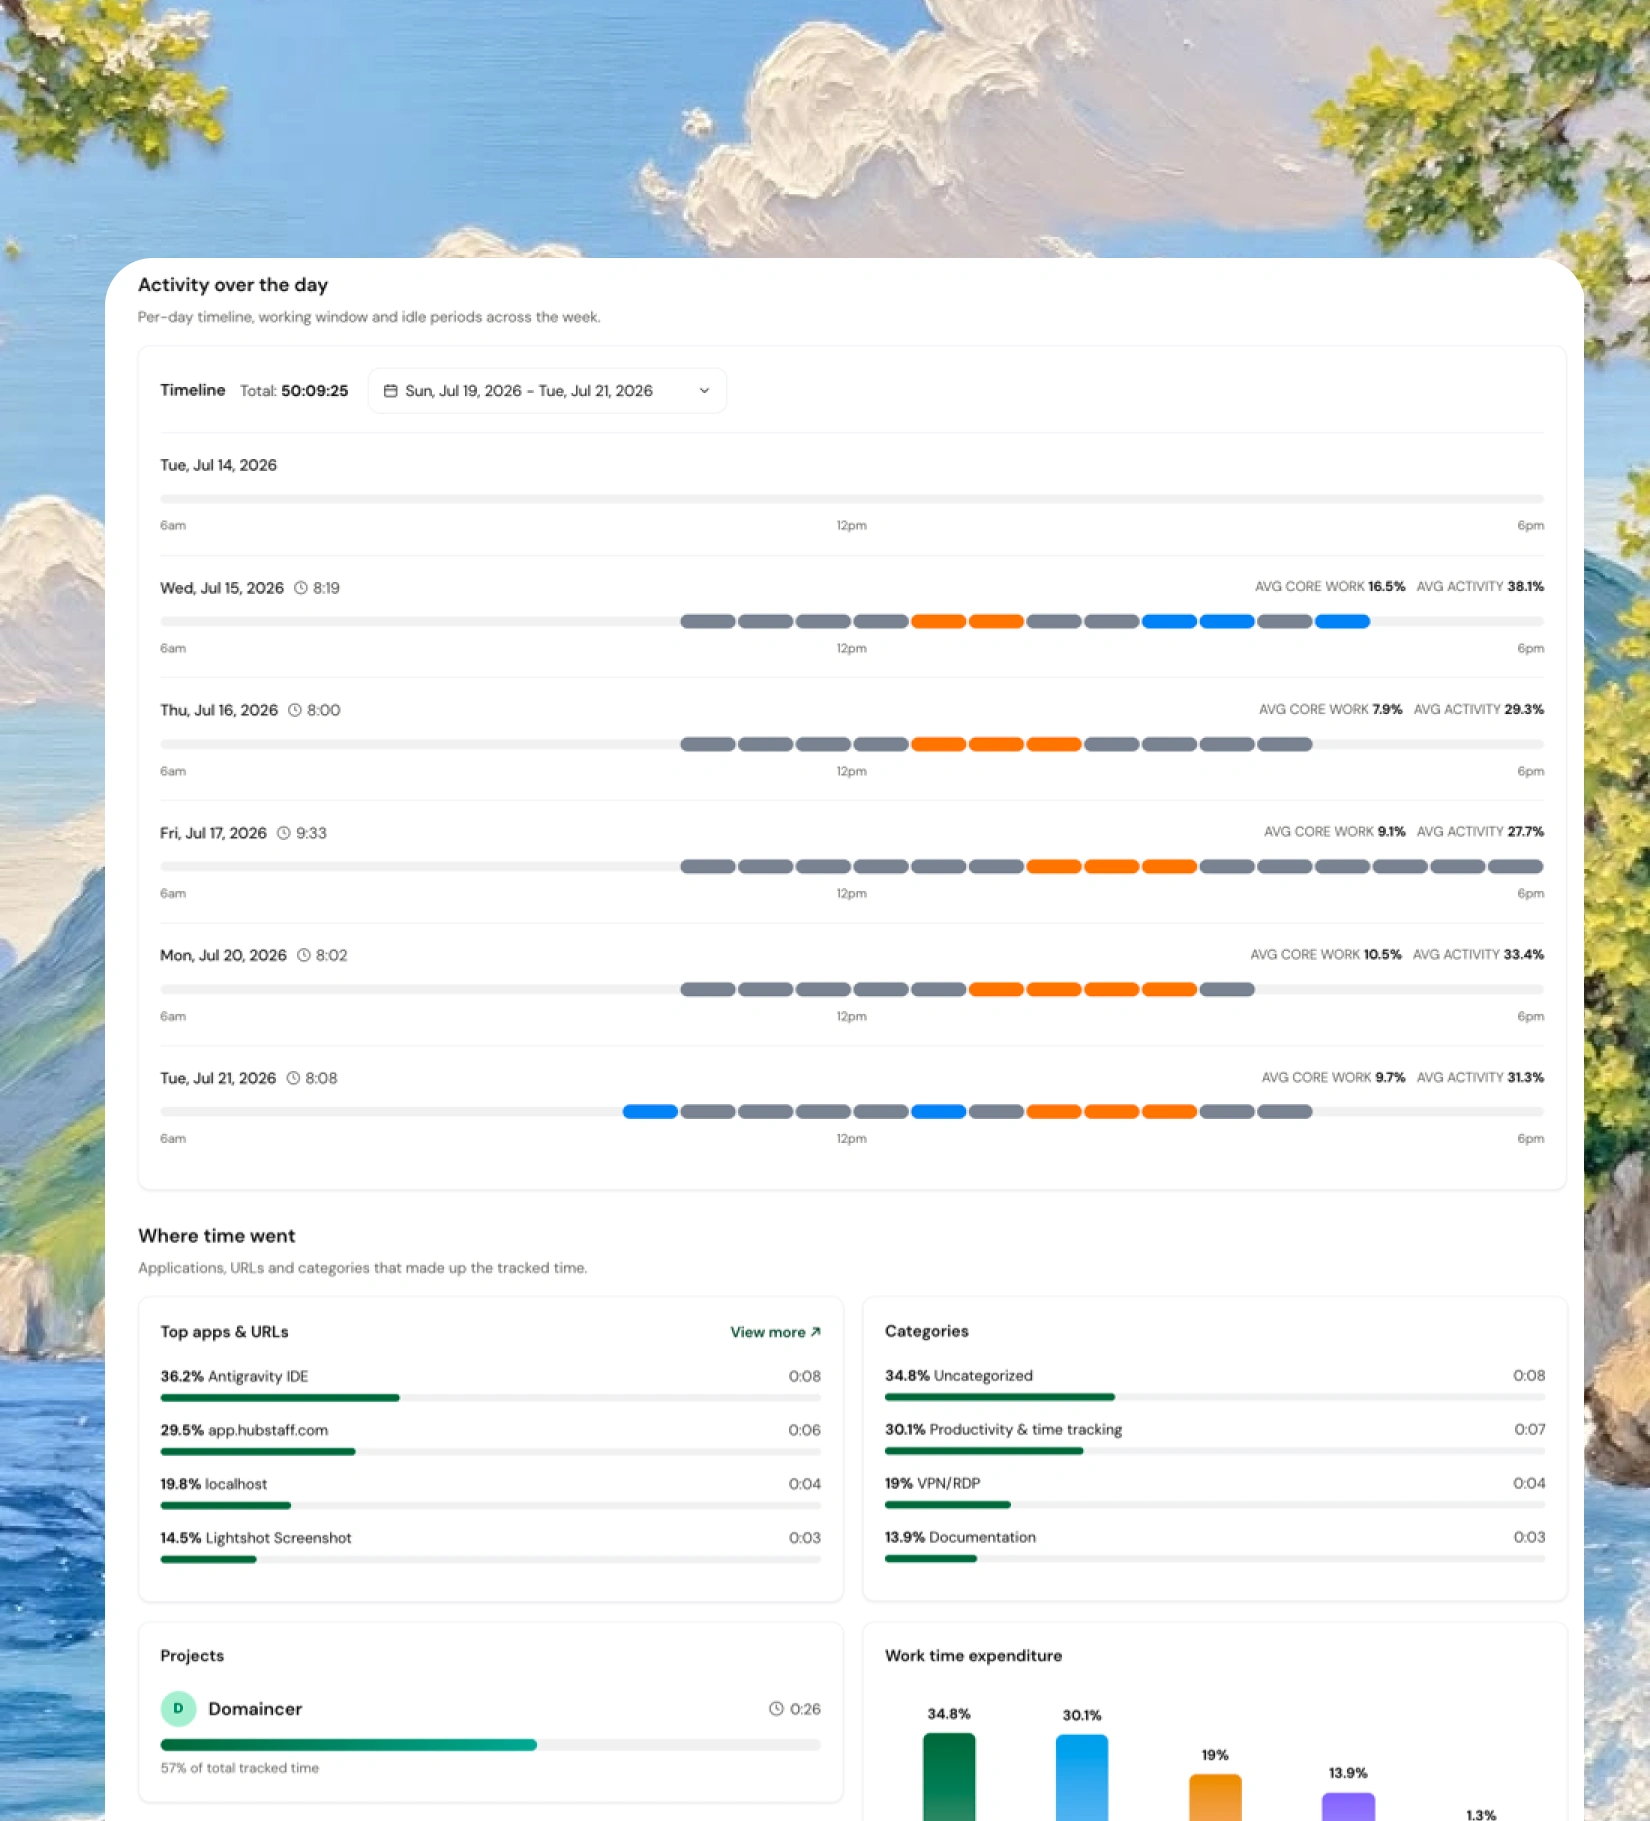Select the 19.8% localhost row

(490, 1493)
